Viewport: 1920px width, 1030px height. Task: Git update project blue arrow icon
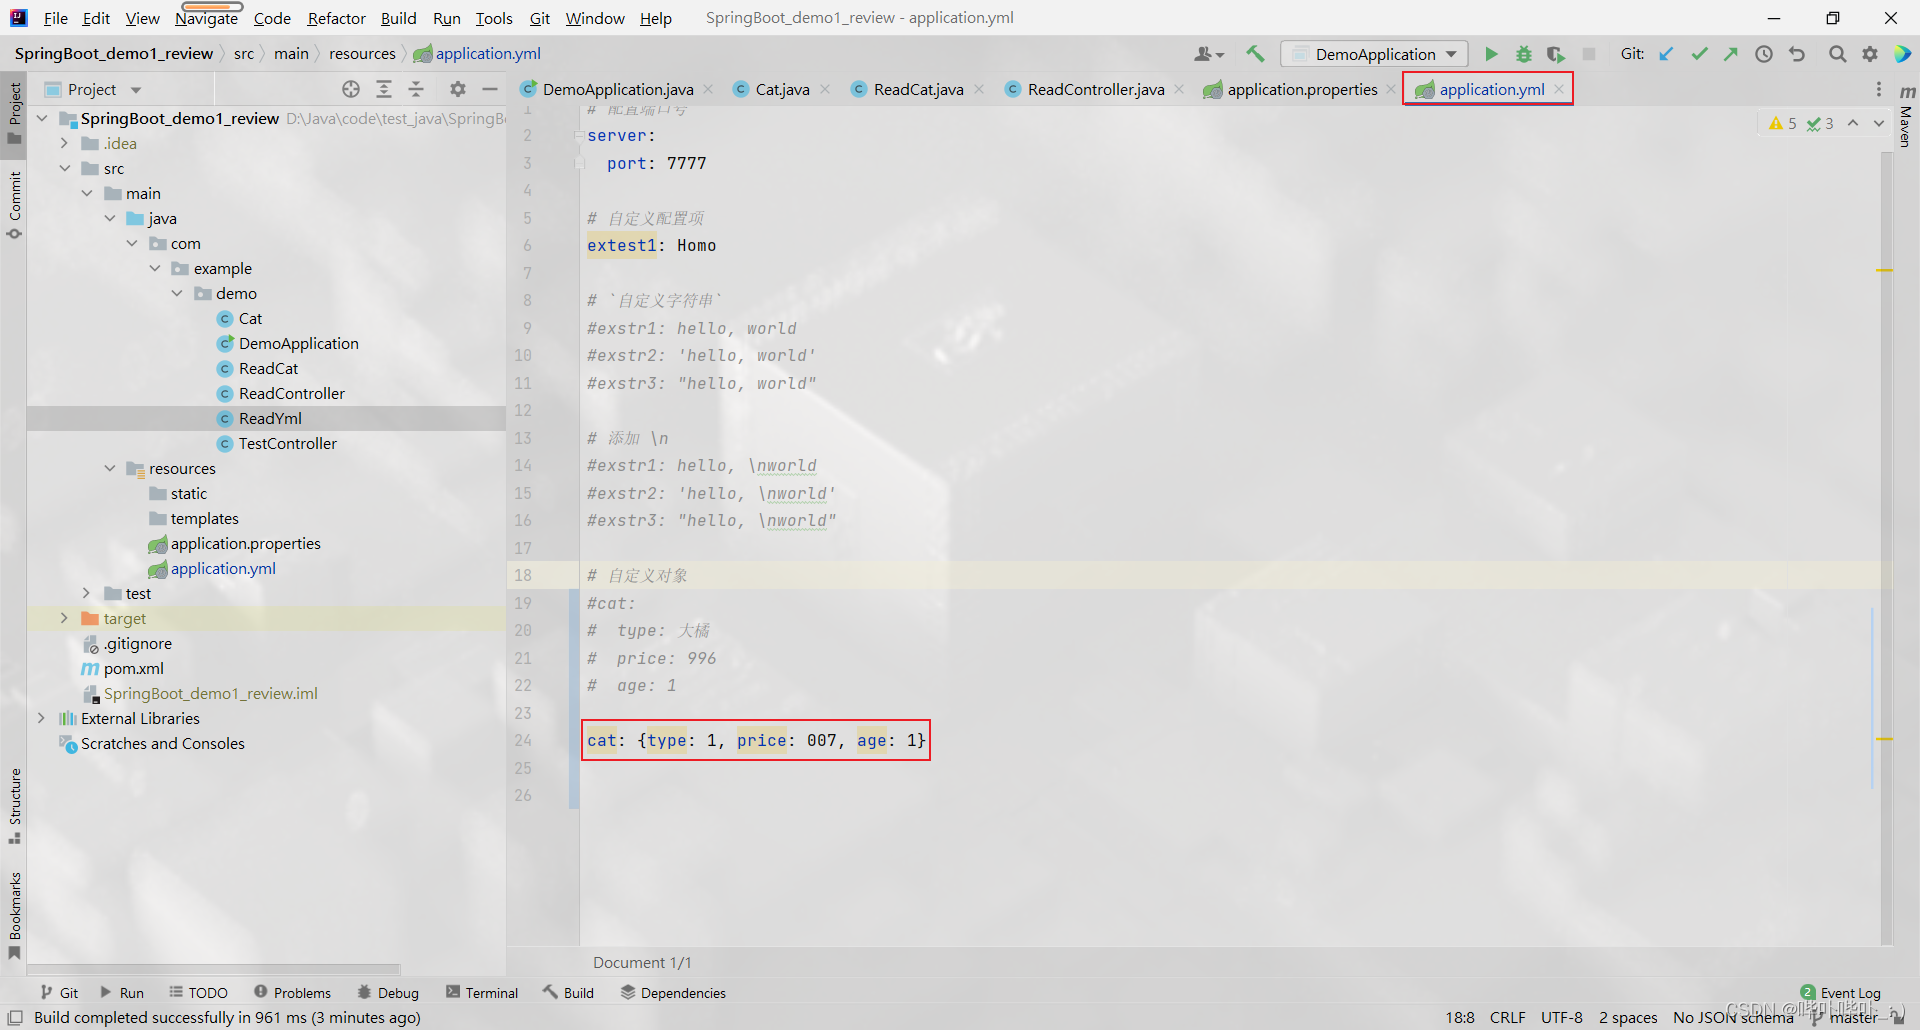[x=1666, y=54]
